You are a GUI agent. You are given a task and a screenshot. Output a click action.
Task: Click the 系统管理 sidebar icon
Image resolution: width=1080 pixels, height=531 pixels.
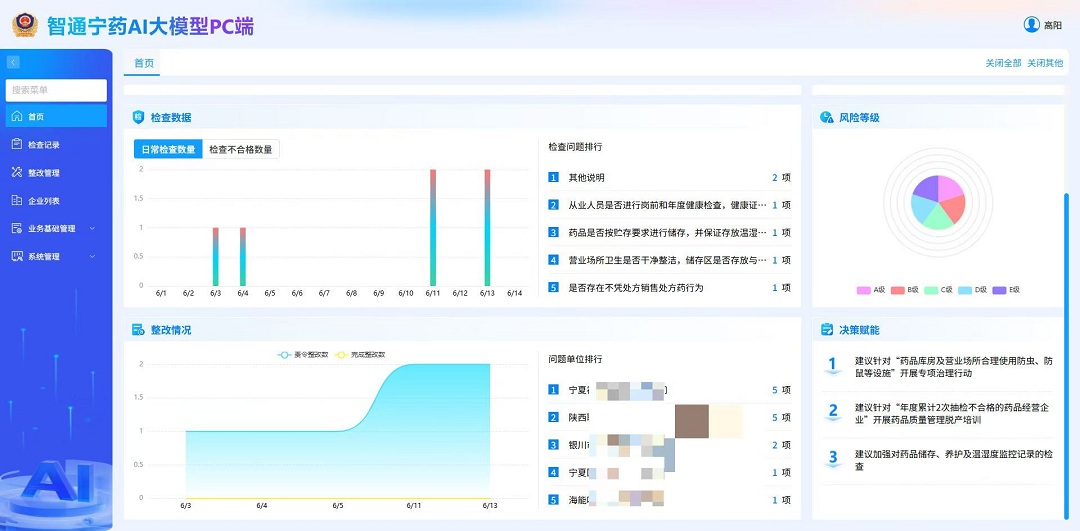click(17, 257)
